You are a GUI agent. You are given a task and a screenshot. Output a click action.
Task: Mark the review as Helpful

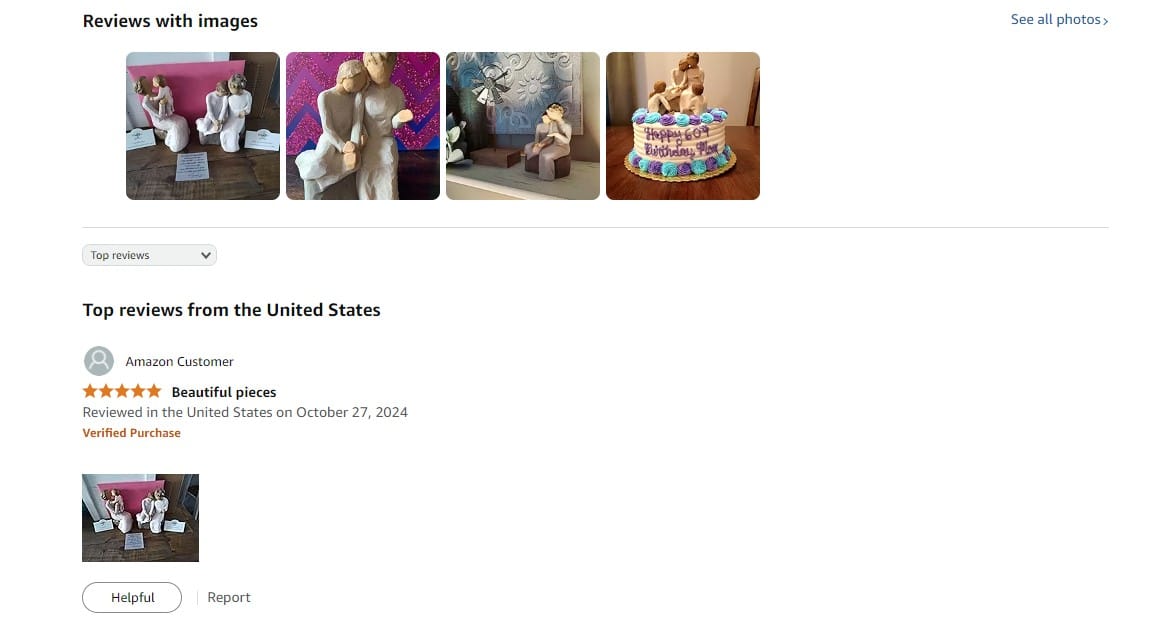pos(132,598)
